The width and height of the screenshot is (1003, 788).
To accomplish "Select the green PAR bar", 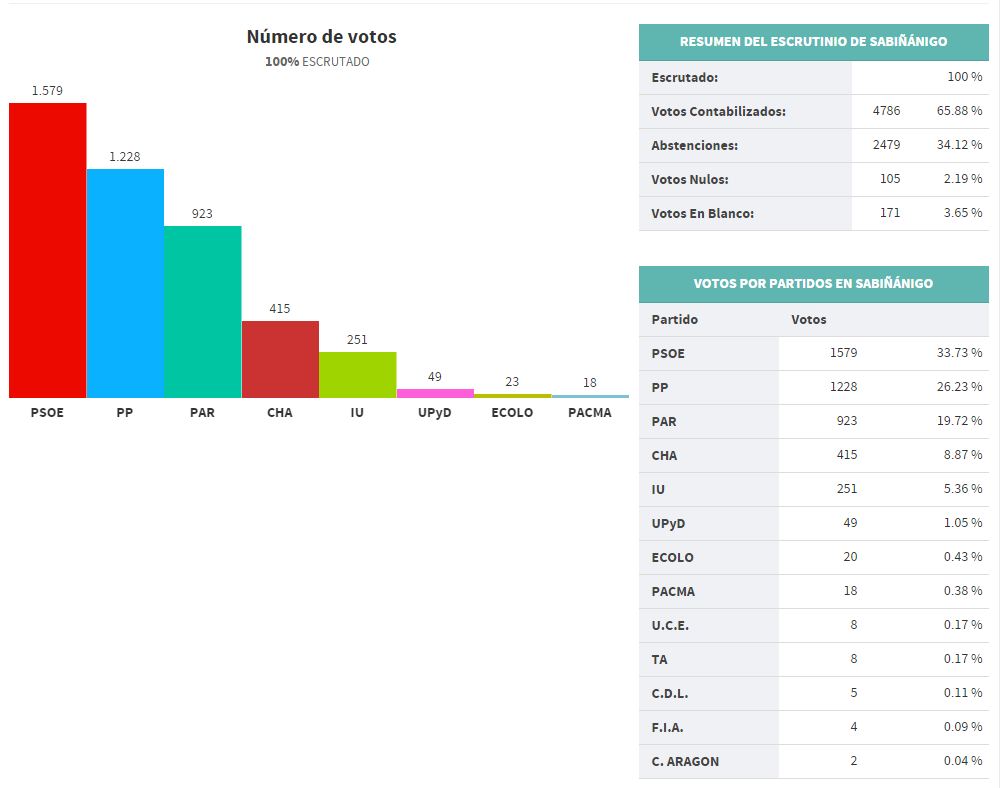I will (202, 312).
